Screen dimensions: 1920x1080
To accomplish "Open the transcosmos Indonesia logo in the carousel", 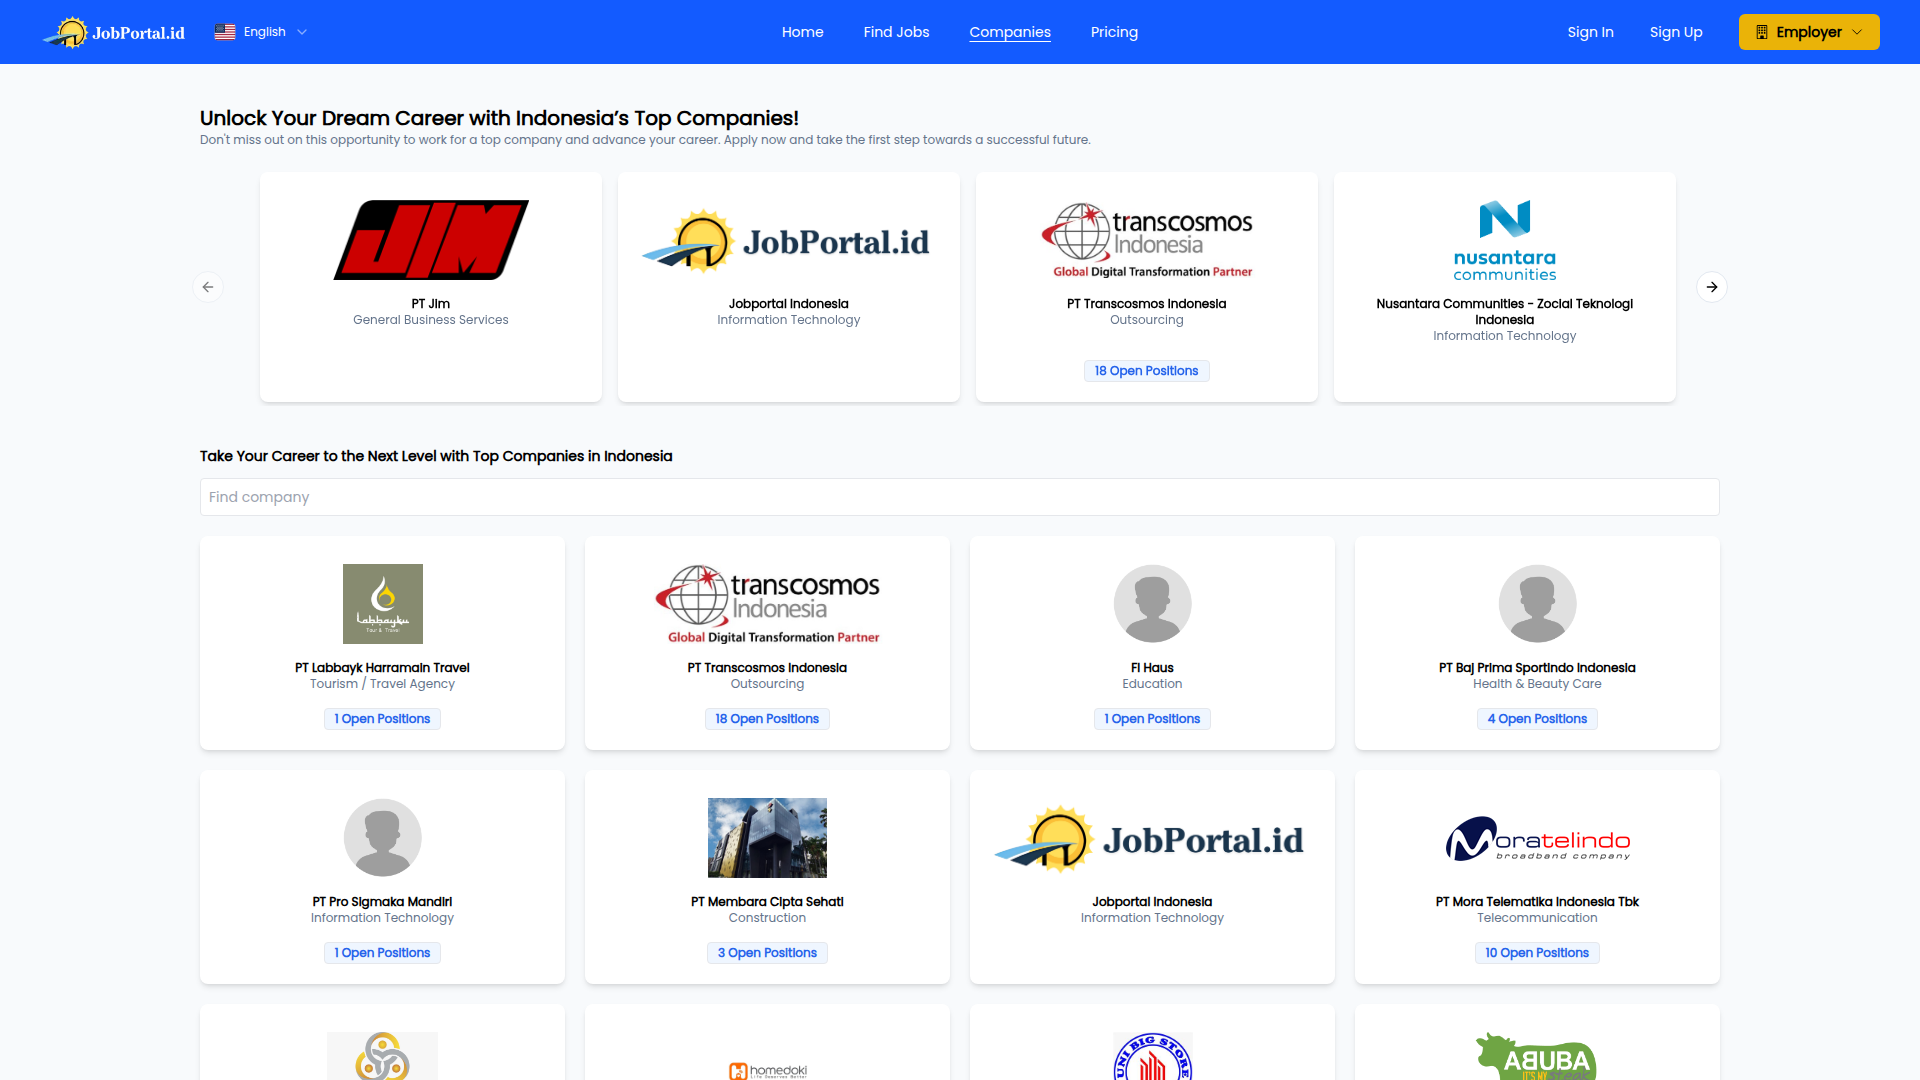I will (x=1146, y=240).
